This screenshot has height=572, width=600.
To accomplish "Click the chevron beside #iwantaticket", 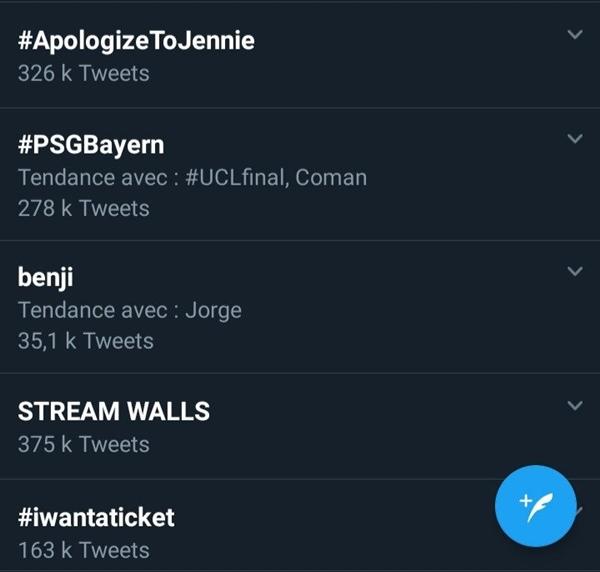I will pos(578,511).
